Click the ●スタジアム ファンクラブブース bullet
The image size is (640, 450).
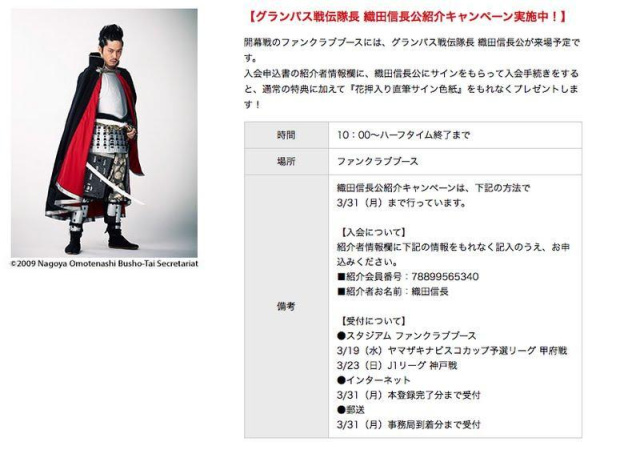coord(407,336)
